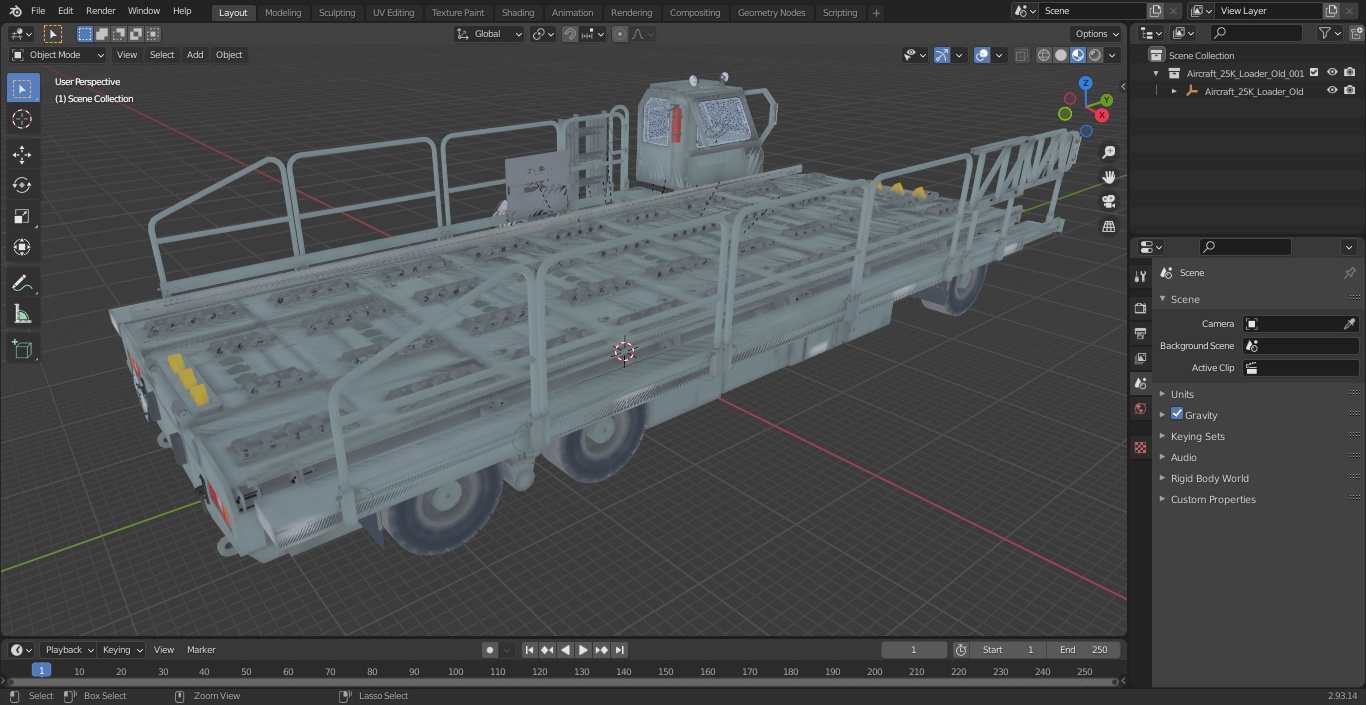The width and height of the screenshot is (1366, 705).
Task: Jump to the end frame
Action: click(620, 650)
